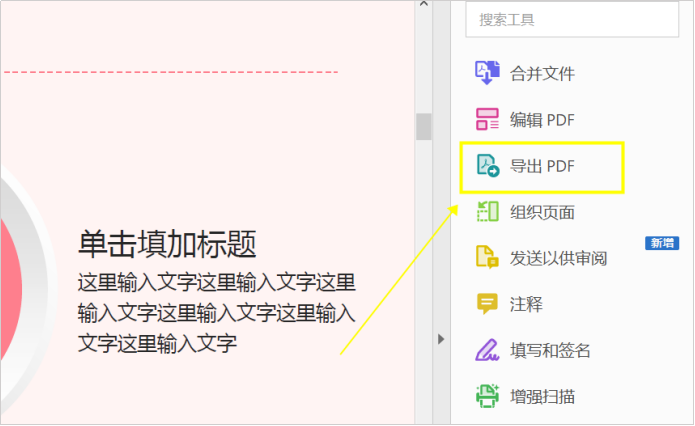695x426 pixels.
Task: Select the 填写和签名 tool label
Action: (550, 351)
